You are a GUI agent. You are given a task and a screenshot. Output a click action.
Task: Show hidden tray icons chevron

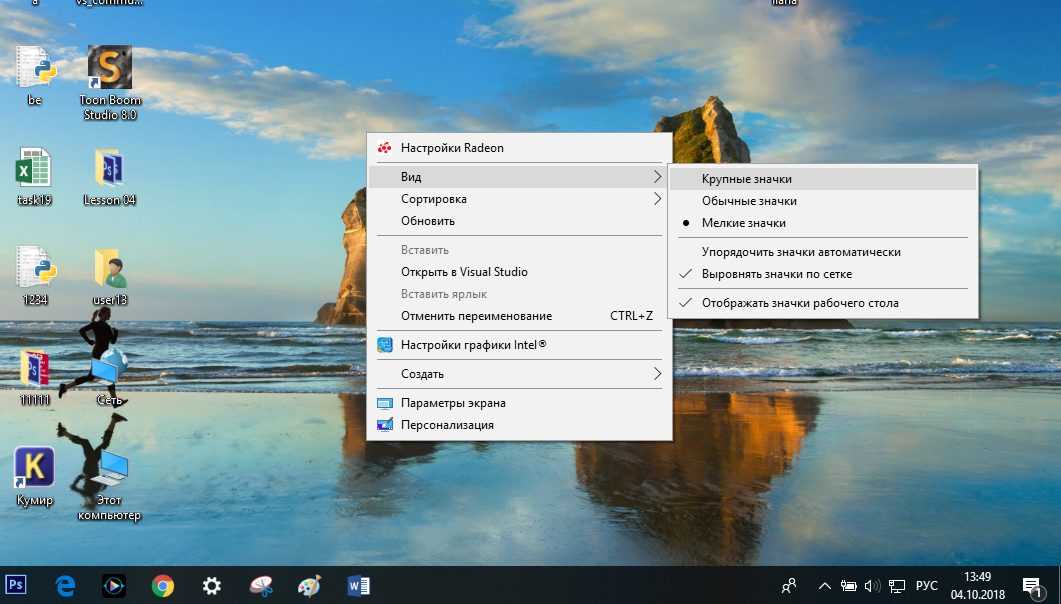click(x=824, y=586)
